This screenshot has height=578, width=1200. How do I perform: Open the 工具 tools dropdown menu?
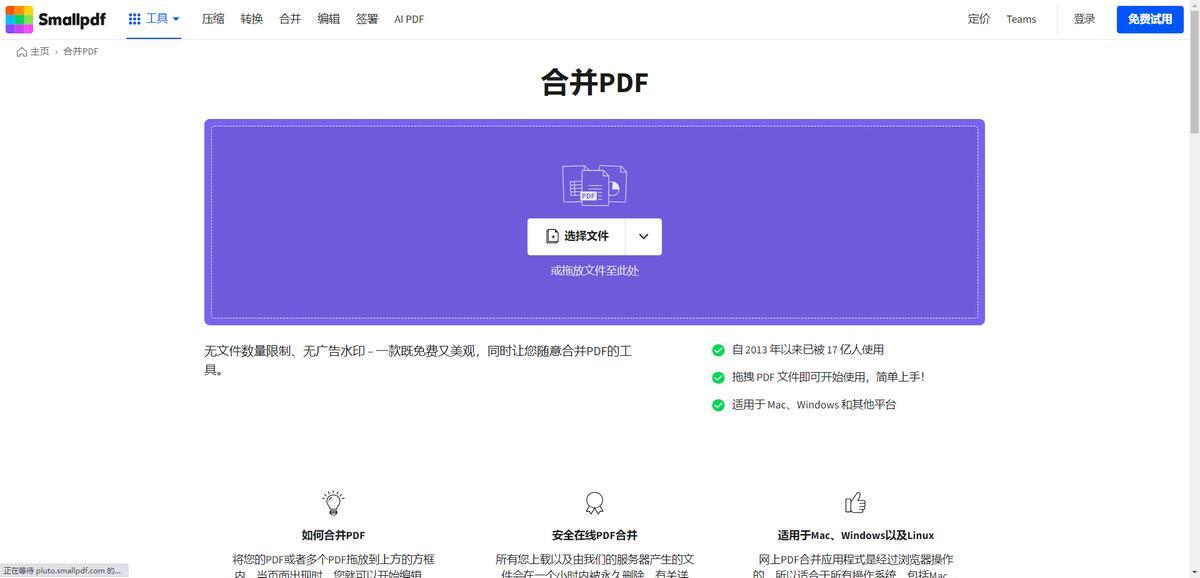[x=154, y=19]
